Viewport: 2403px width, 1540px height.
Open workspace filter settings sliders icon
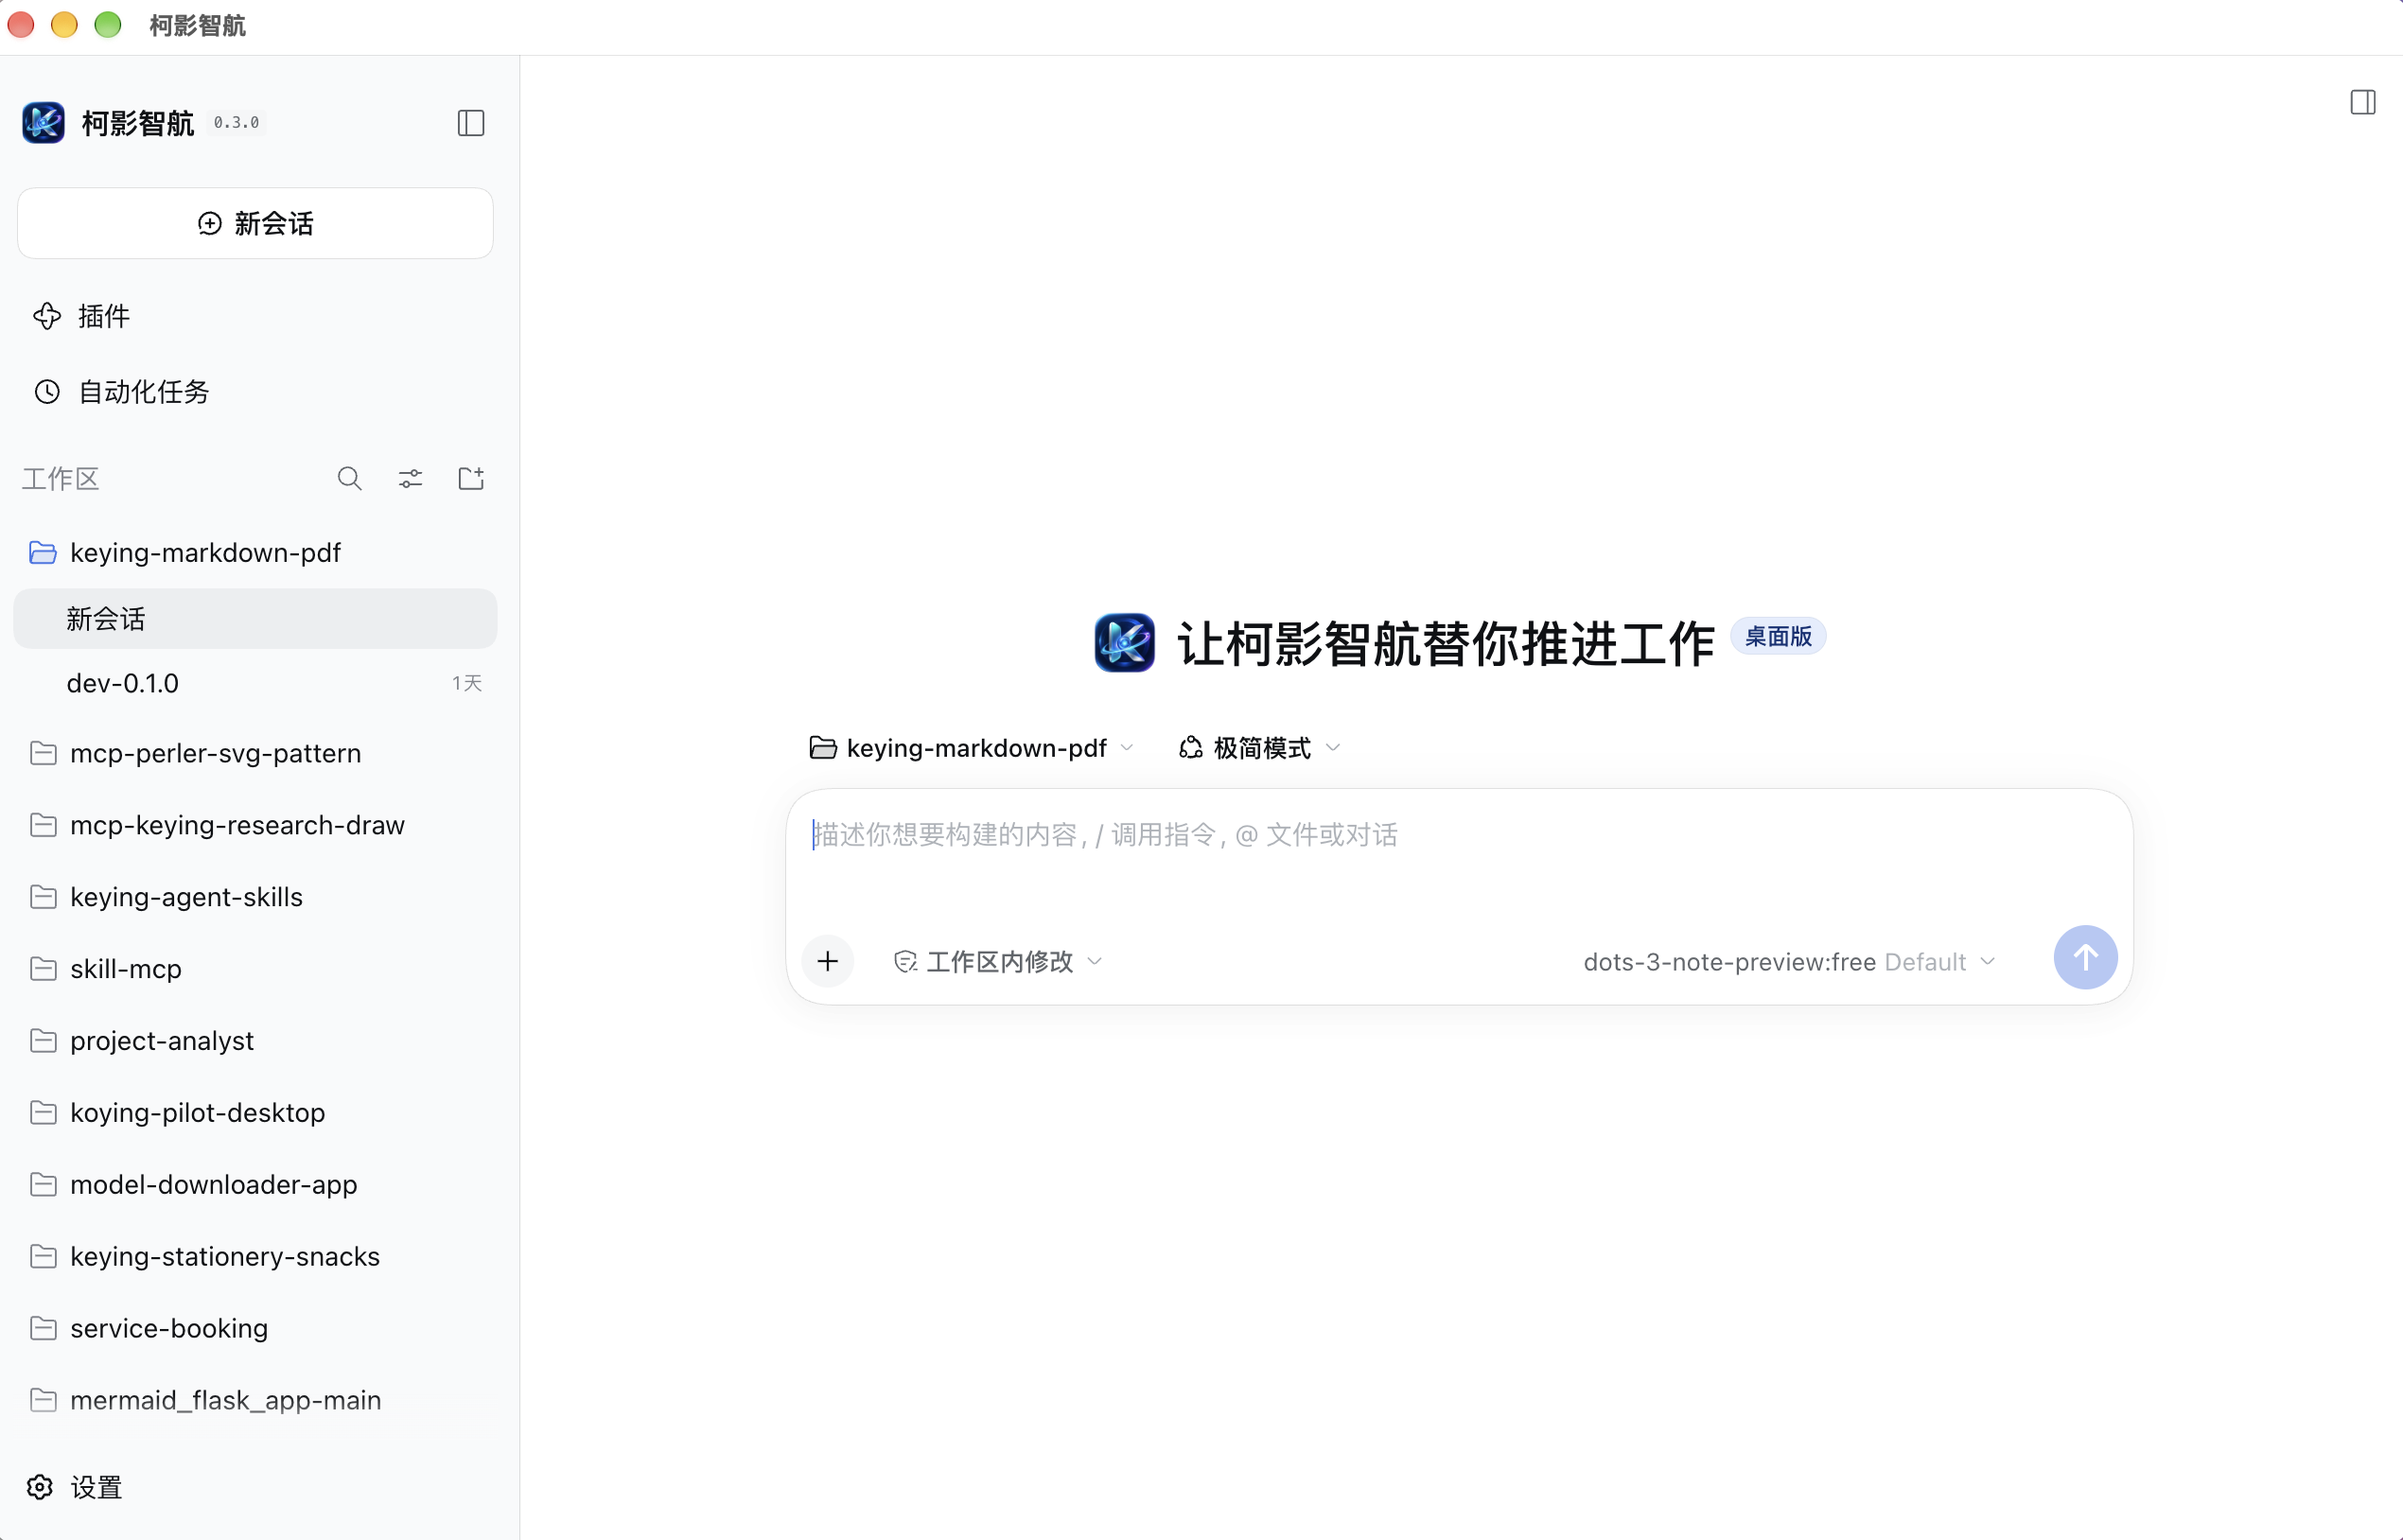410,479
